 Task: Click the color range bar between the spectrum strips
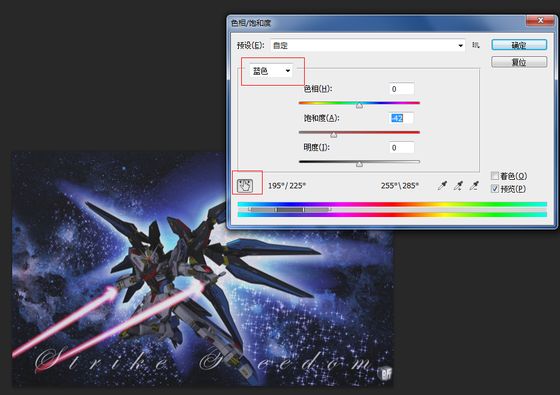pos(290,210)
